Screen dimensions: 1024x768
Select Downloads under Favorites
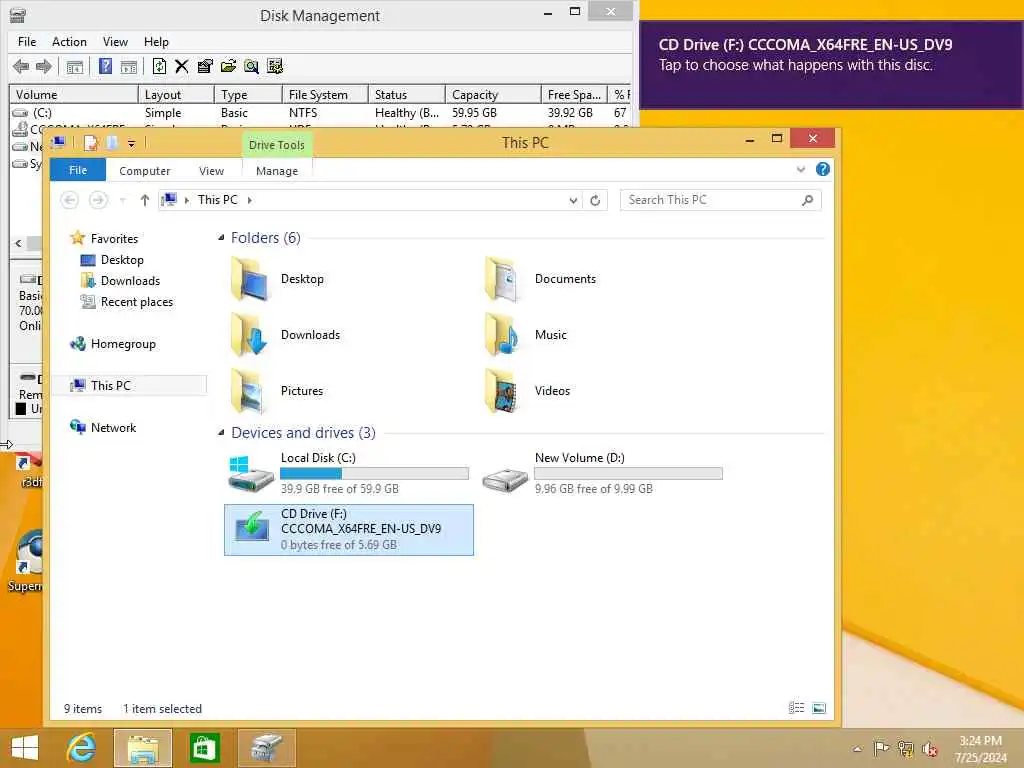pyautogui.click(x=120, y=281)
